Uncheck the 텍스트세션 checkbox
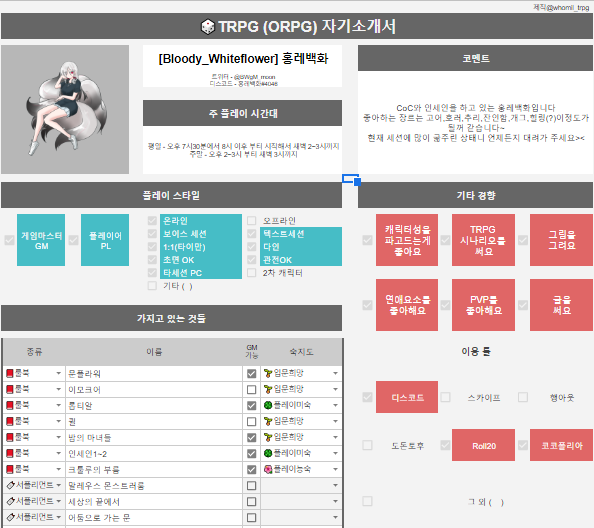594x528 pixels. pos(252,234)
